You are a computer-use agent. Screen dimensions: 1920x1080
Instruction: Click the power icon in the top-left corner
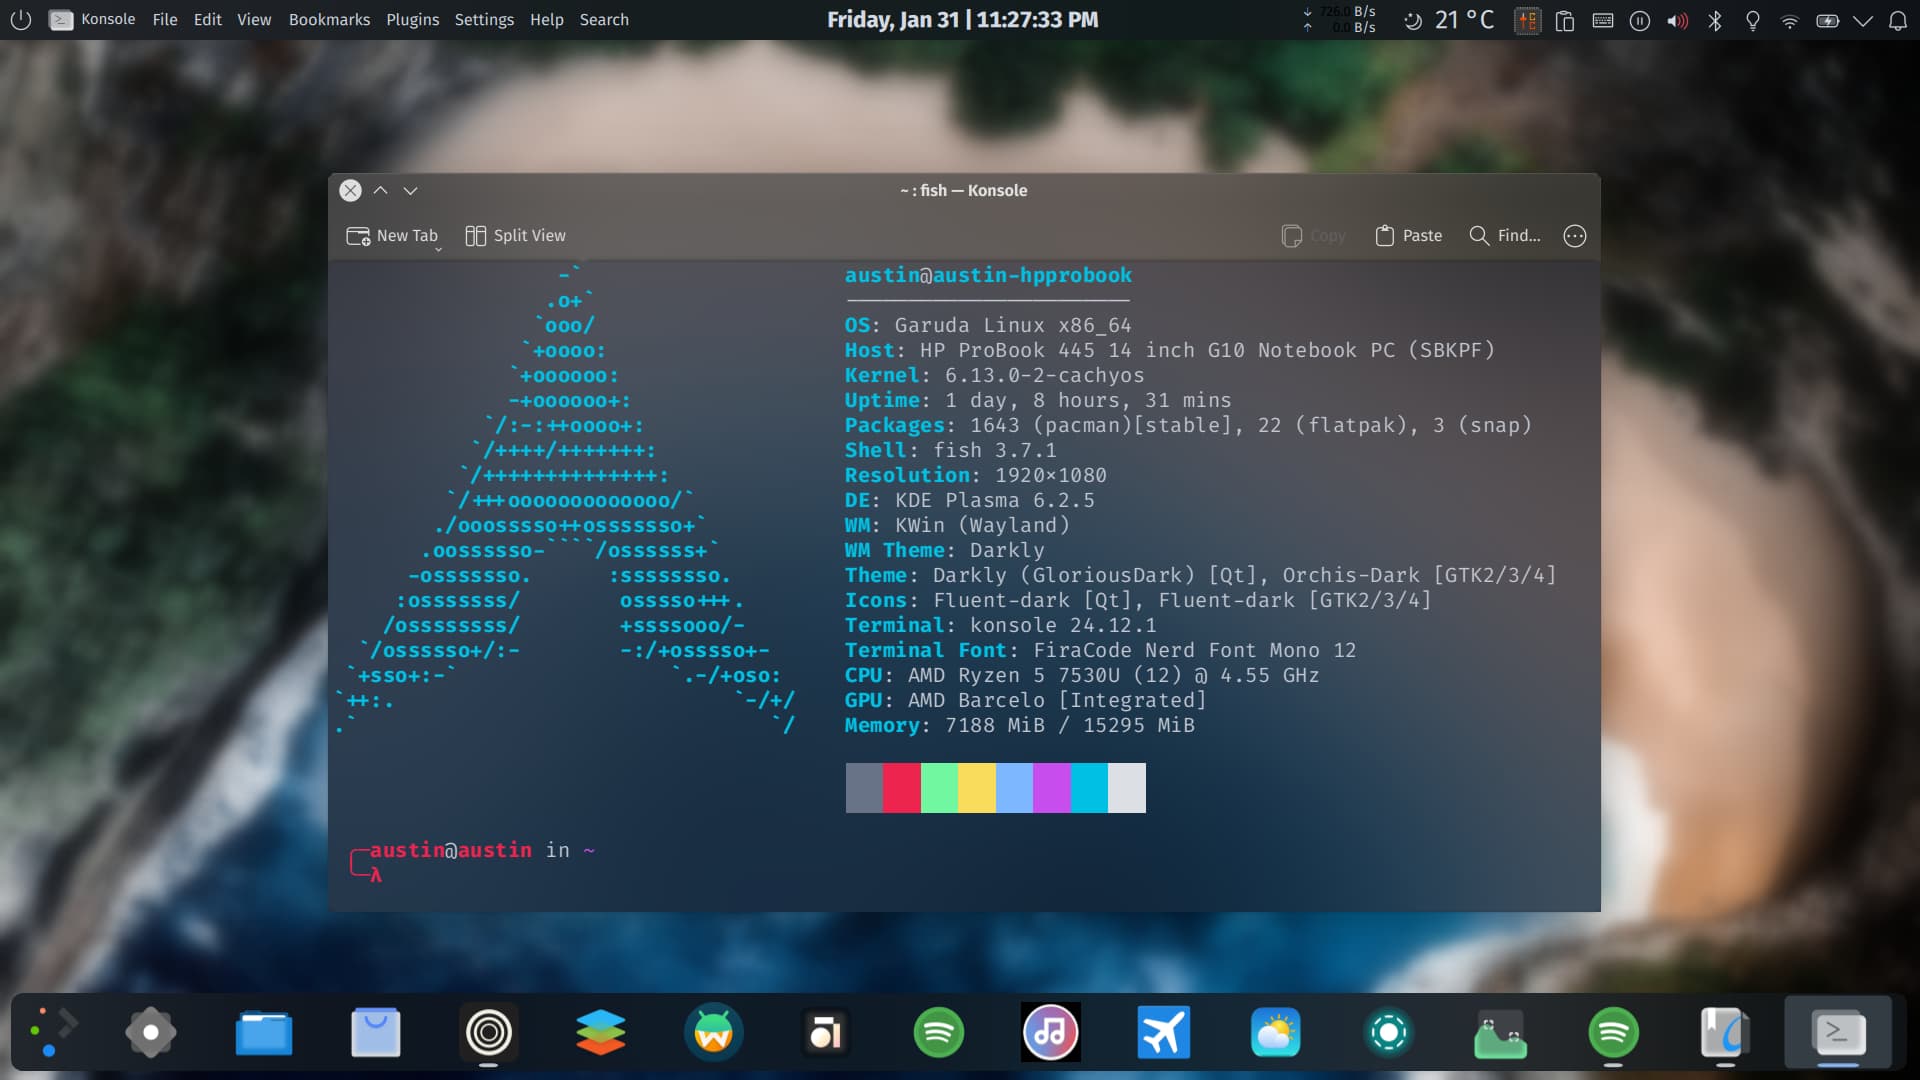[20, 19]
